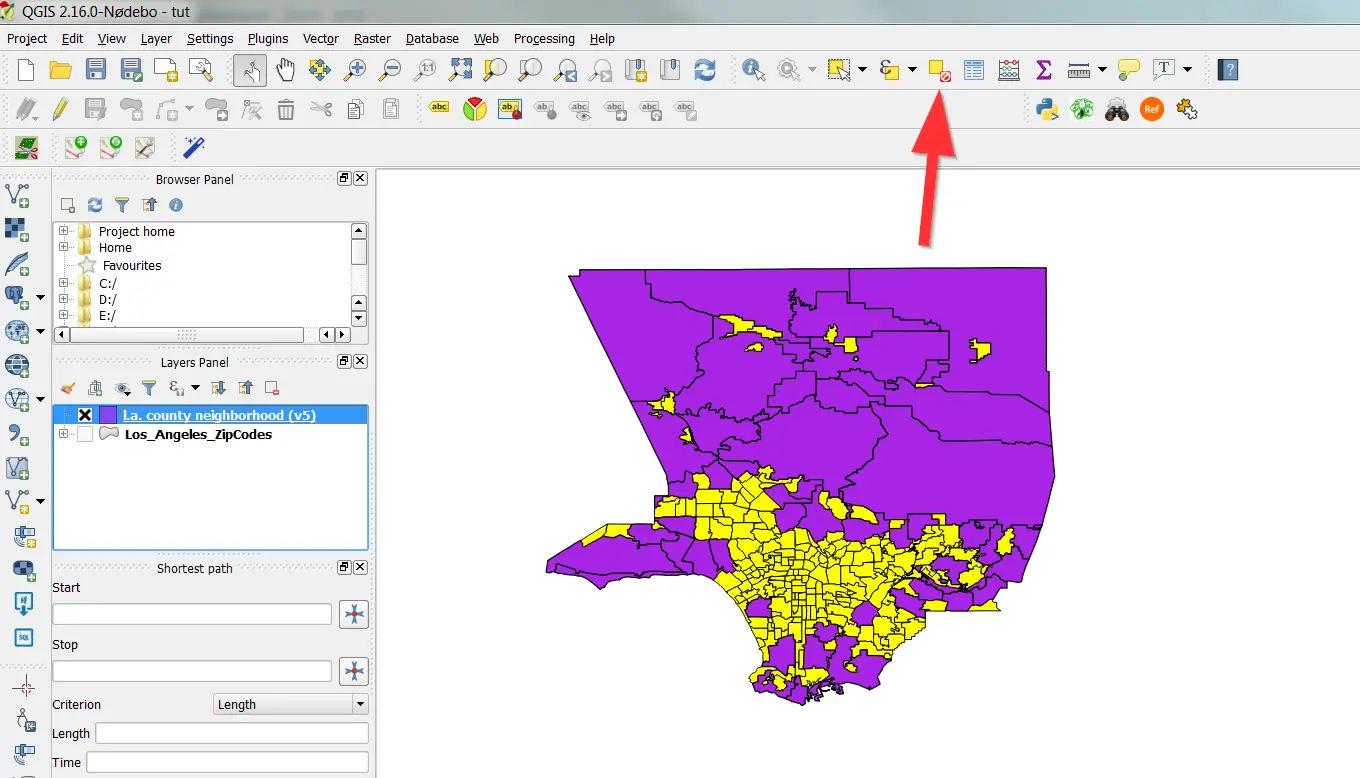Screen dimensions: 1360x778
Task: Show the Statistical Summary sigma icon
Action: click(1044, 70)
